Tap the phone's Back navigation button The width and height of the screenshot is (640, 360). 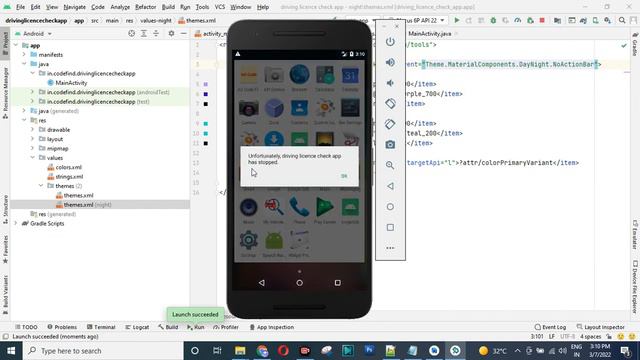pos(261,282)
